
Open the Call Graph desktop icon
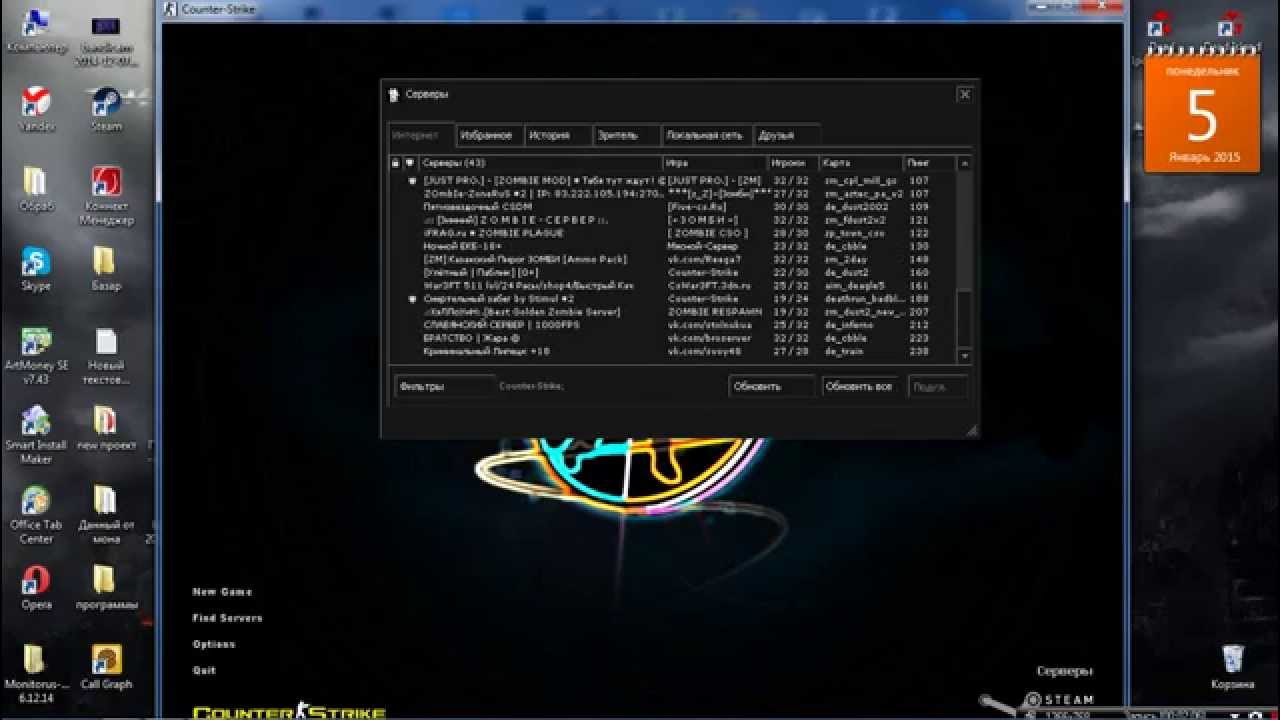coord(107,667)
